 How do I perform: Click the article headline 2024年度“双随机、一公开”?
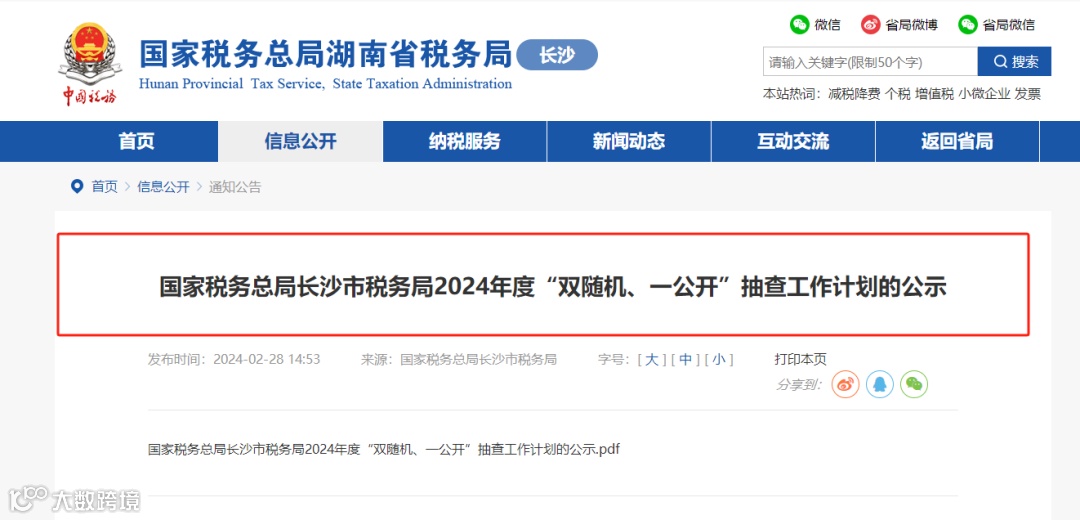553,287
